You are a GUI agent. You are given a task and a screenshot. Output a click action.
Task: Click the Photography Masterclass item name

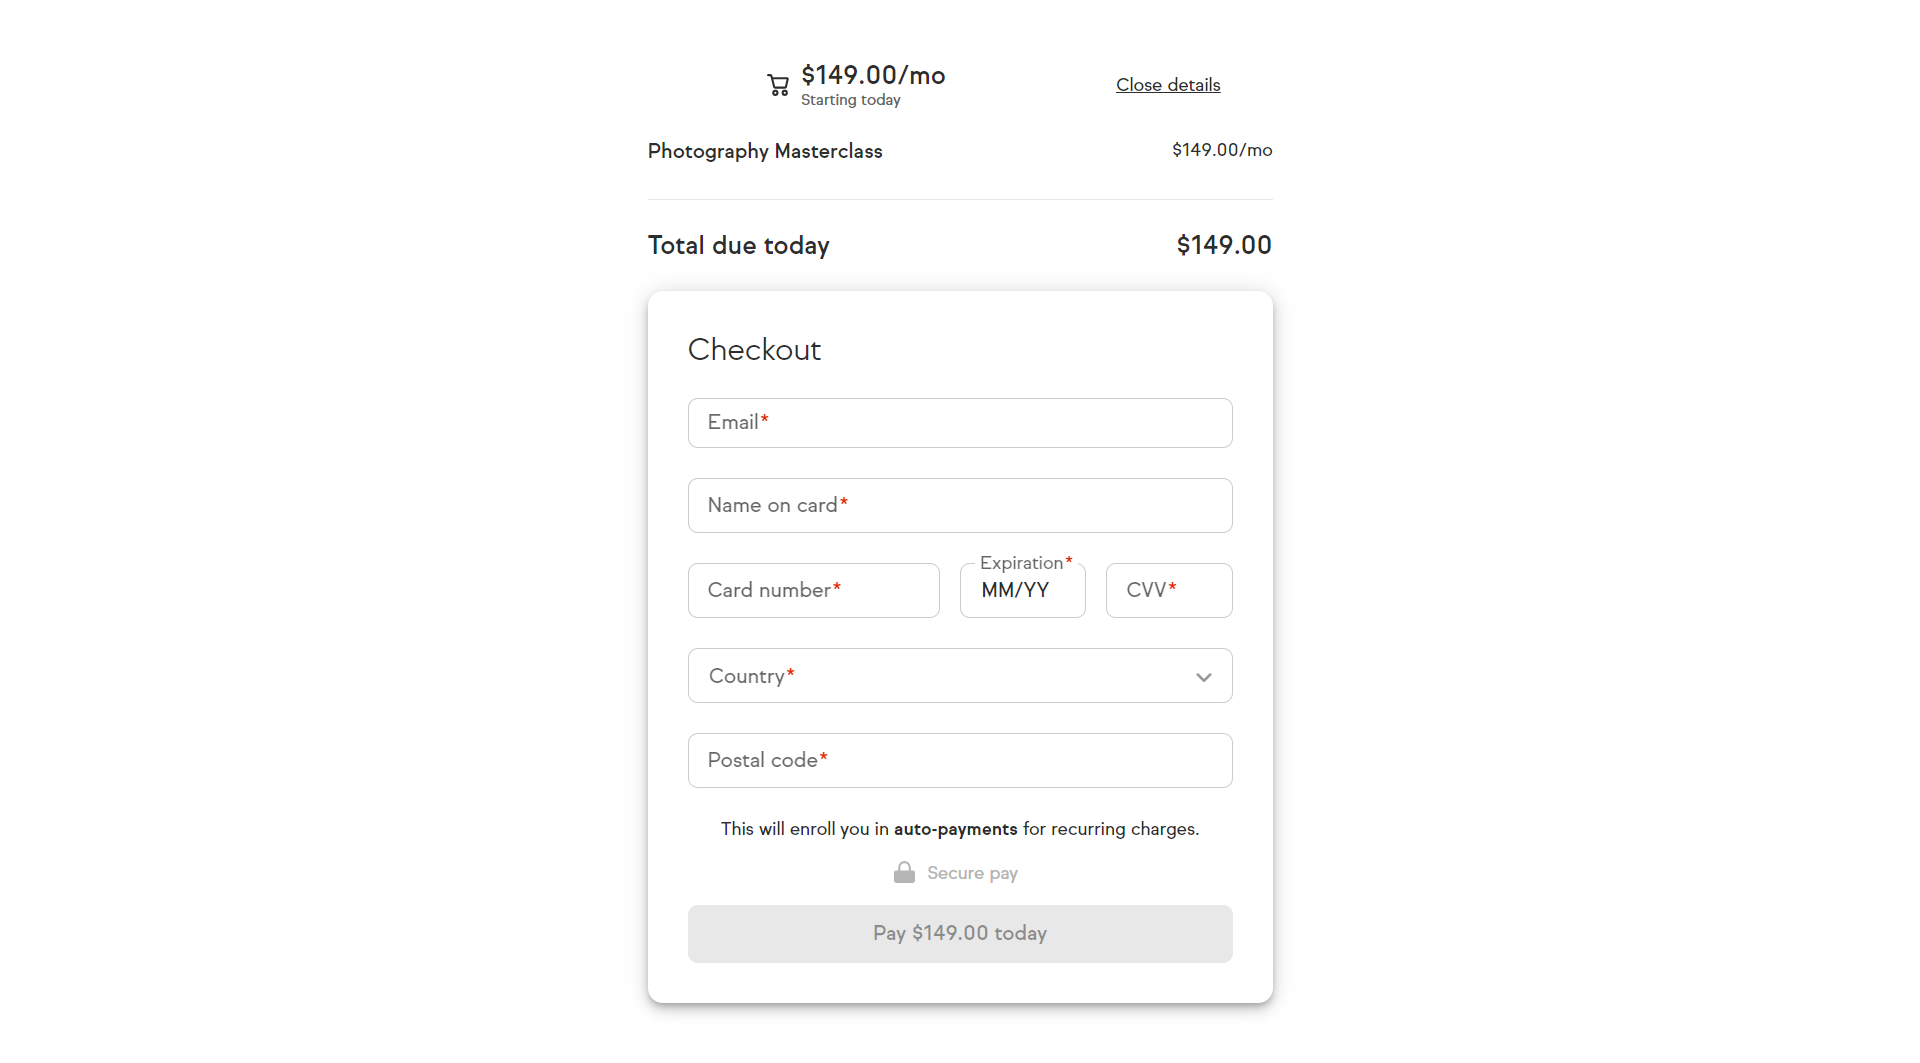click(765, 151)
